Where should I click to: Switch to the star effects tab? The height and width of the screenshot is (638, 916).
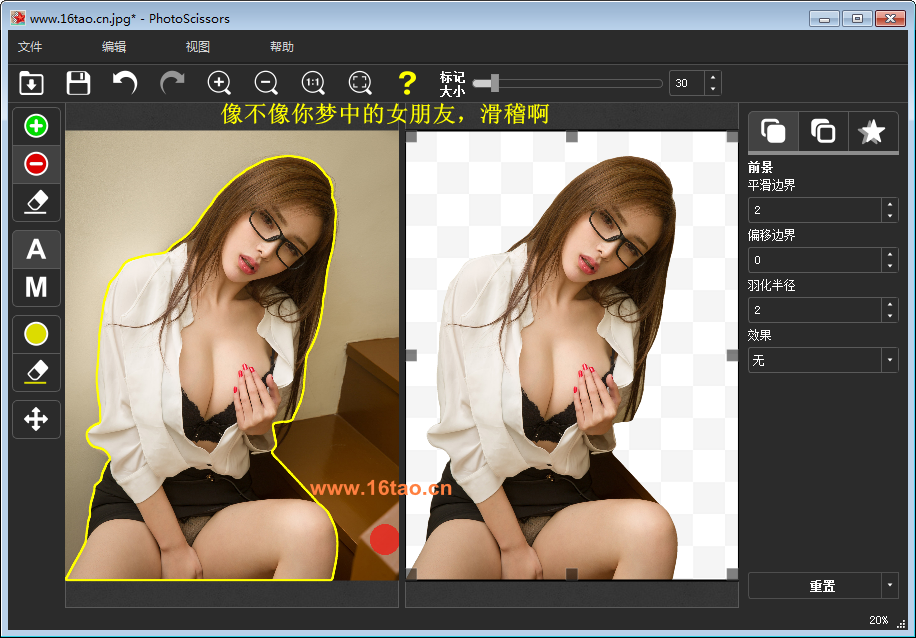point(872,131)
